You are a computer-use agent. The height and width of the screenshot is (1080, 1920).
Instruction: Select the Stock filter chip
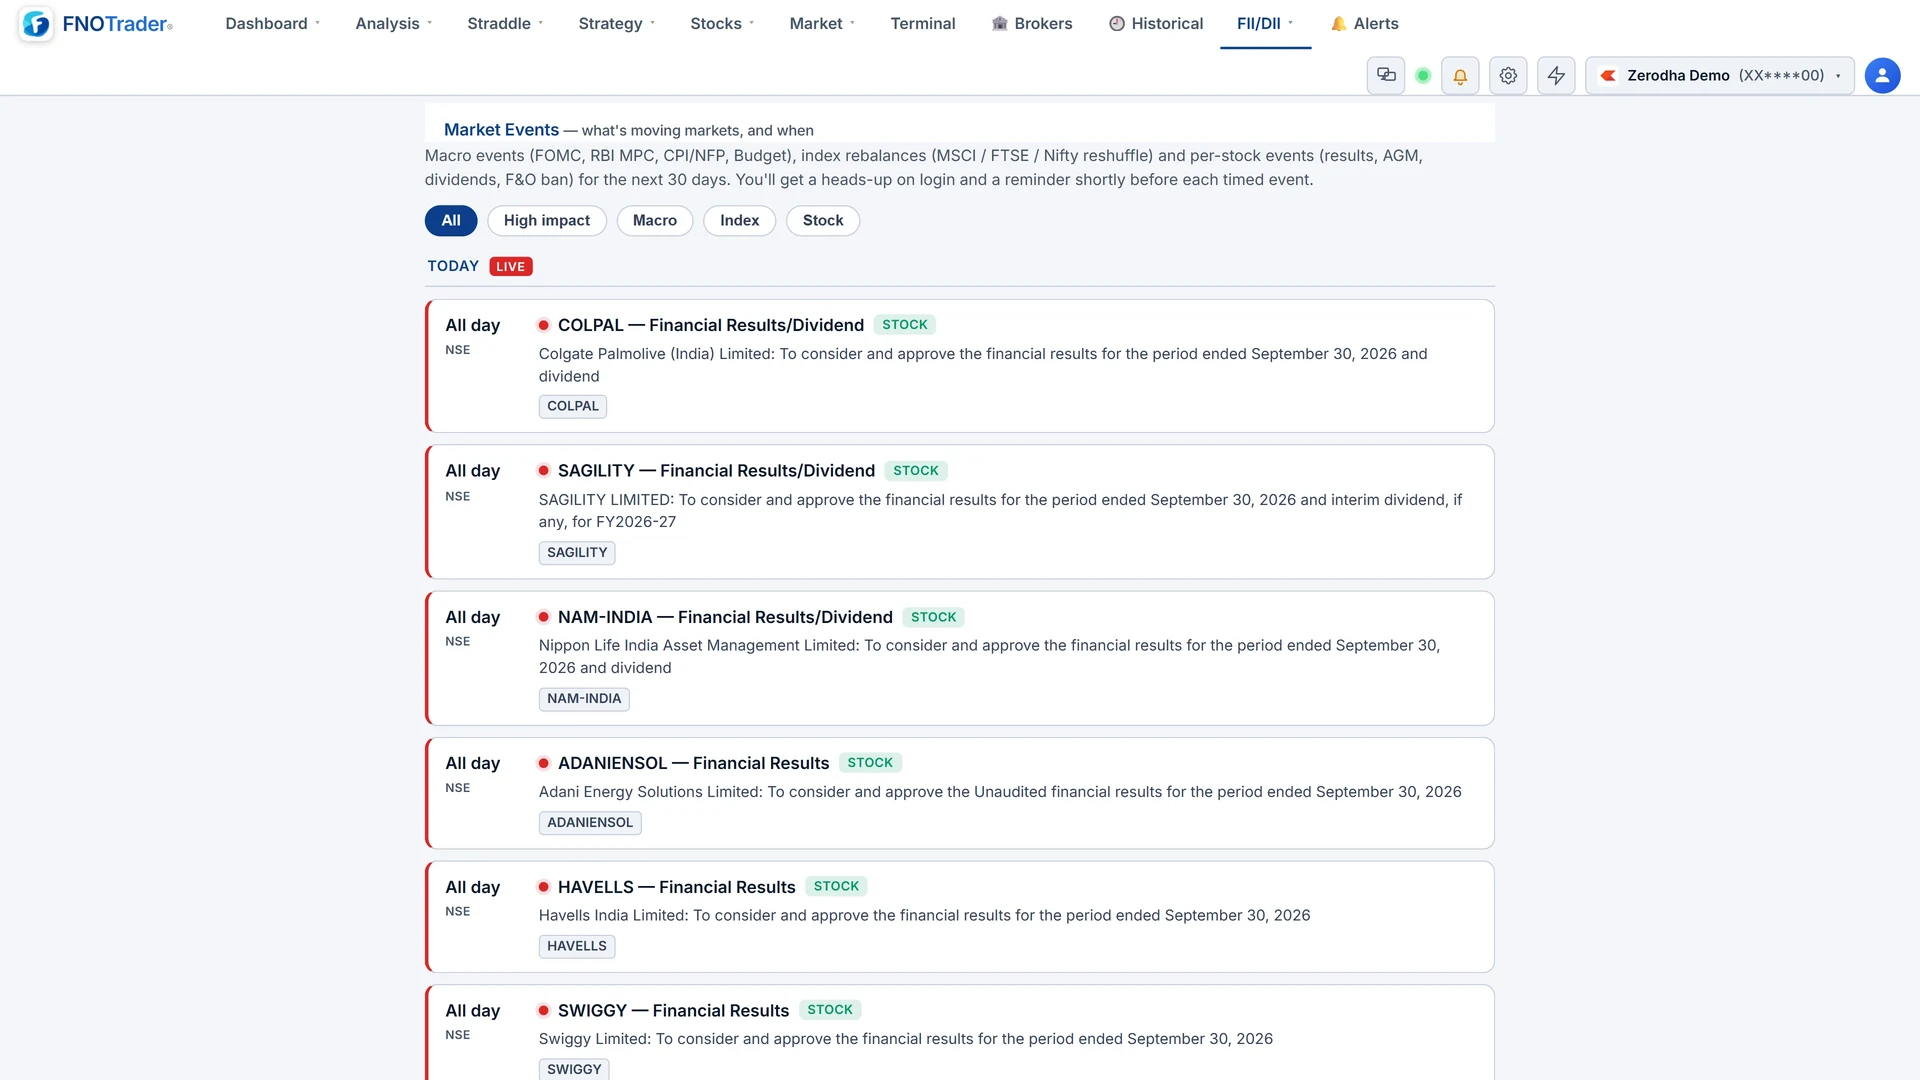coord(823,220)
